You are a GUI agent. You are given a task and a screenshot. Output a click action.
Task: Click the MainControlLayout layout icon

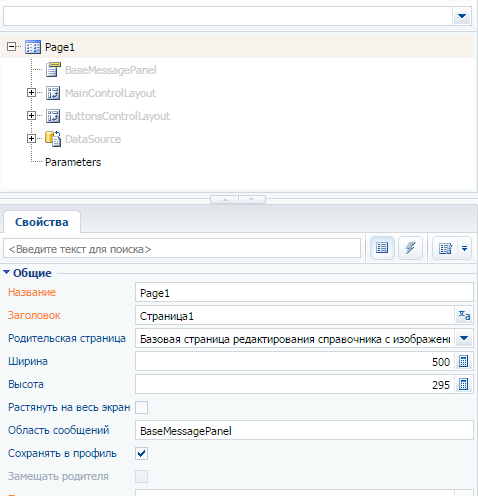(53, 93)
